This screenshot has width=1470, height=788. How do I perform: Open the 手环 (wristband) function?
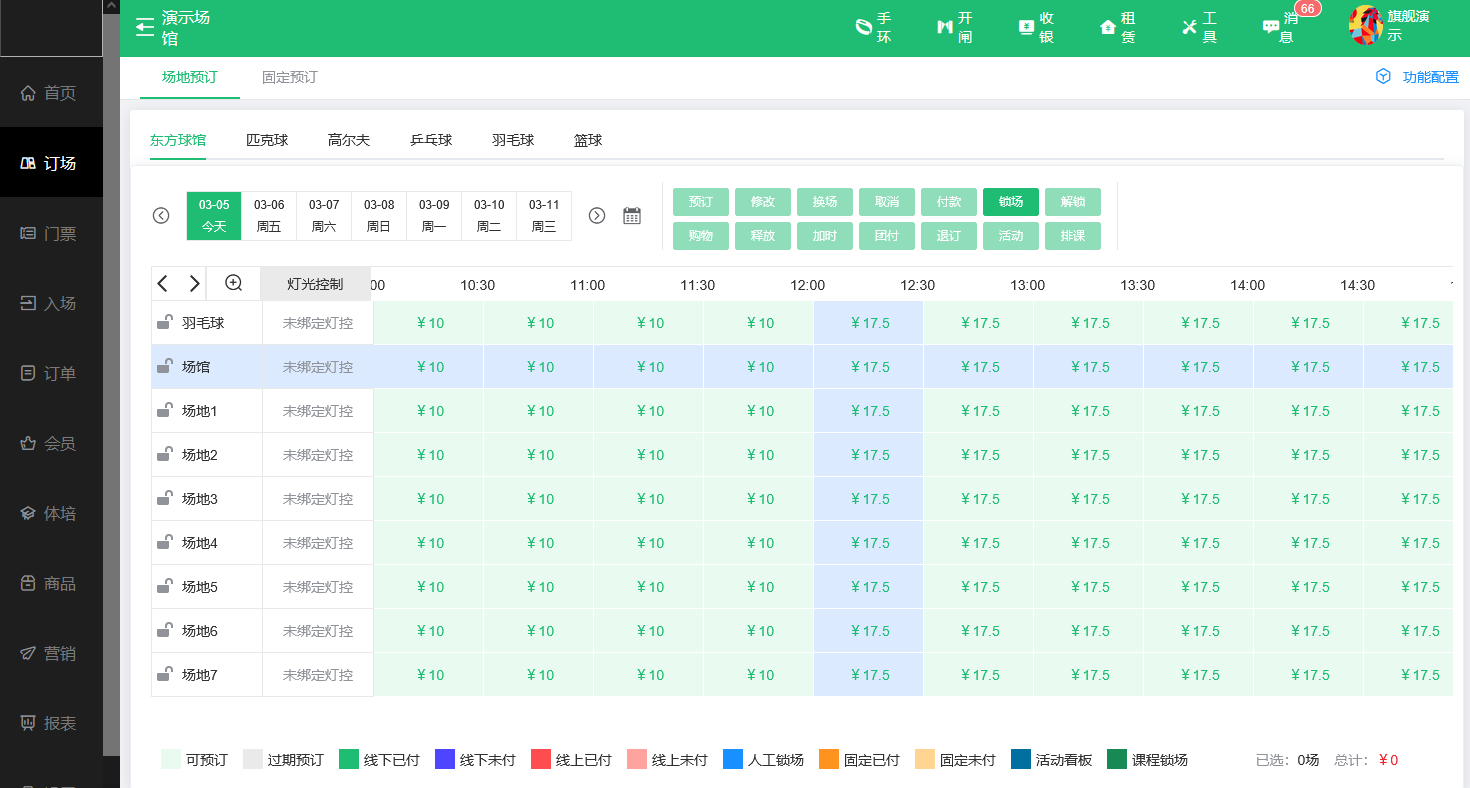(875, 28)
